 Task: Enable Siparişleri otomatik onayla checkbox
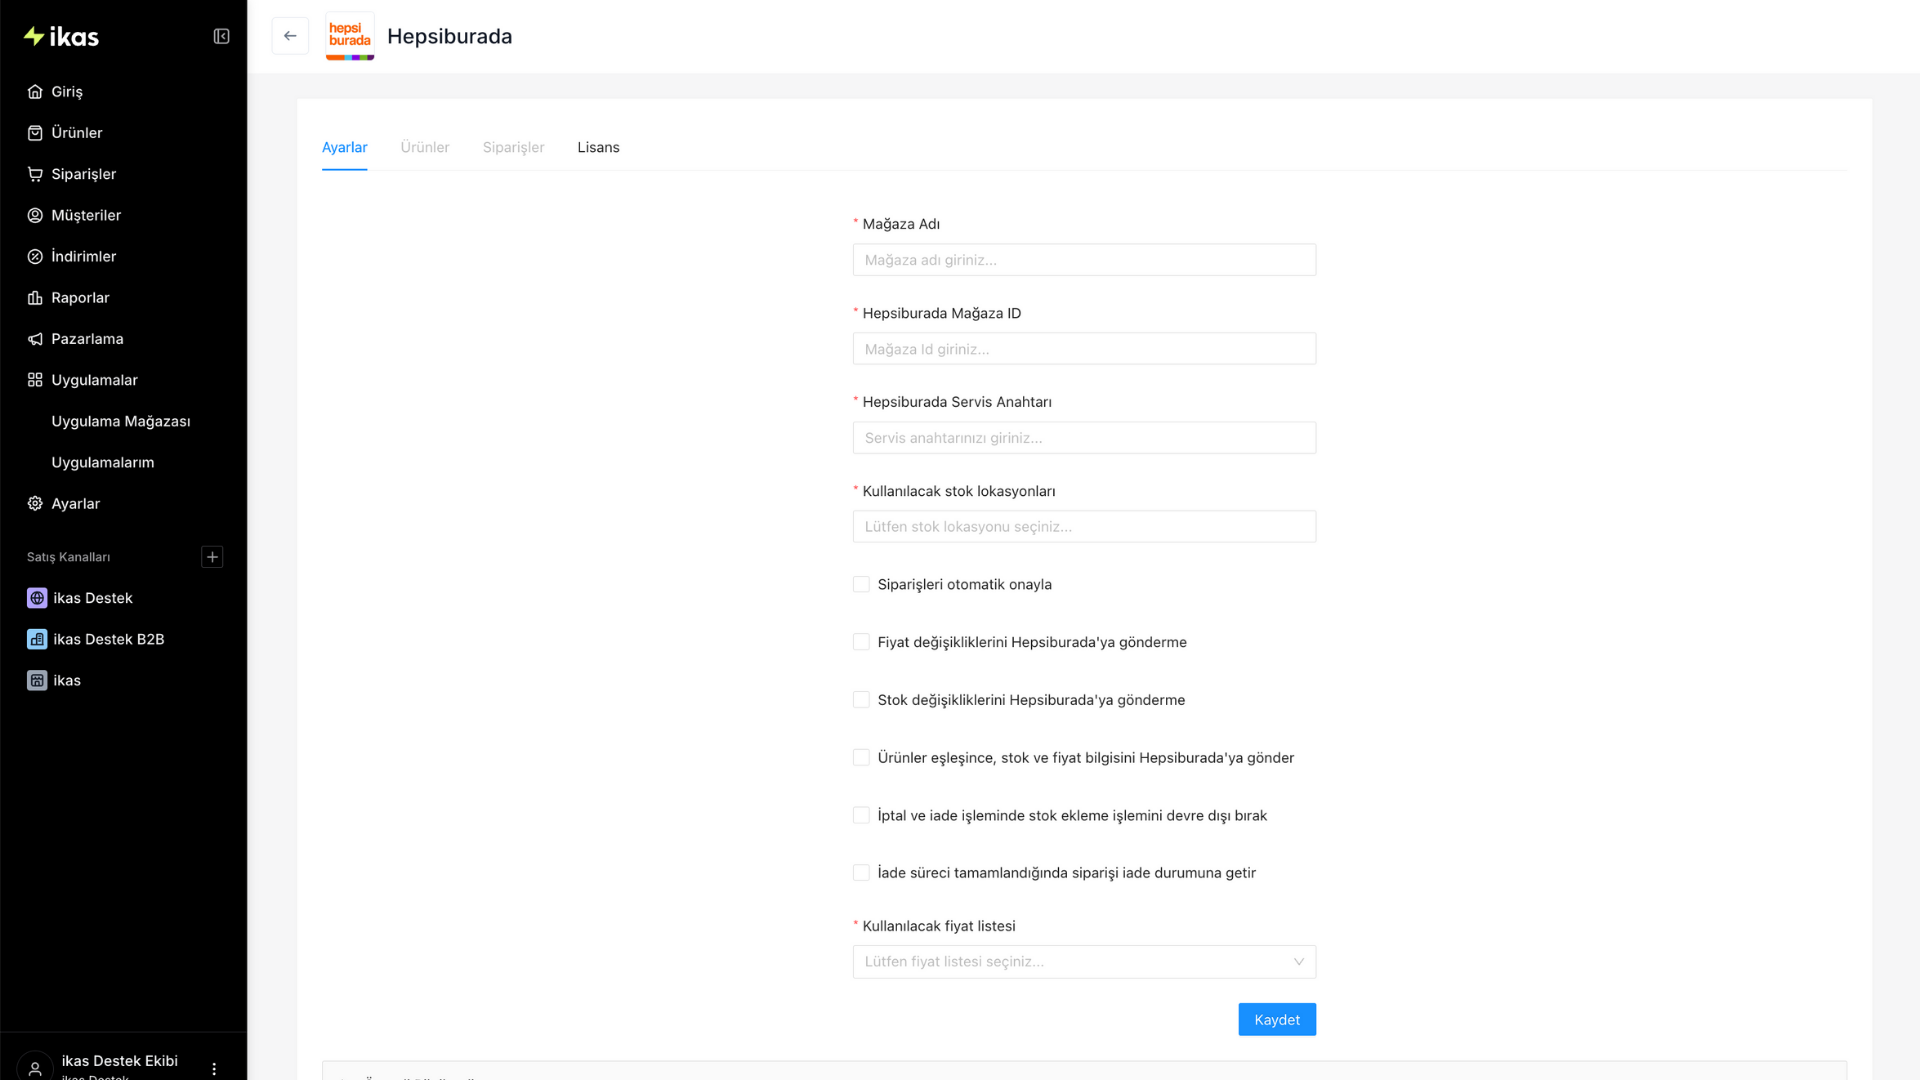(861, 585)
